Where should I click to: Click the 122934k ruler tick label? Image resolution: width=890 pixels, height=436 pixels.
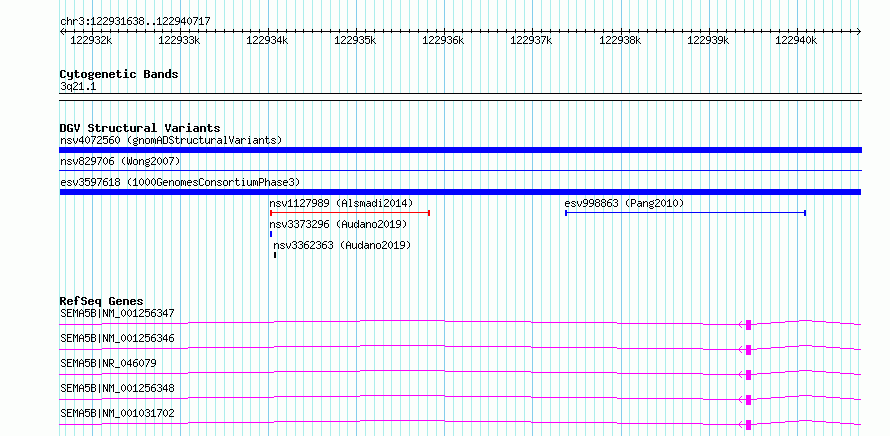click(x=267, y=40)
